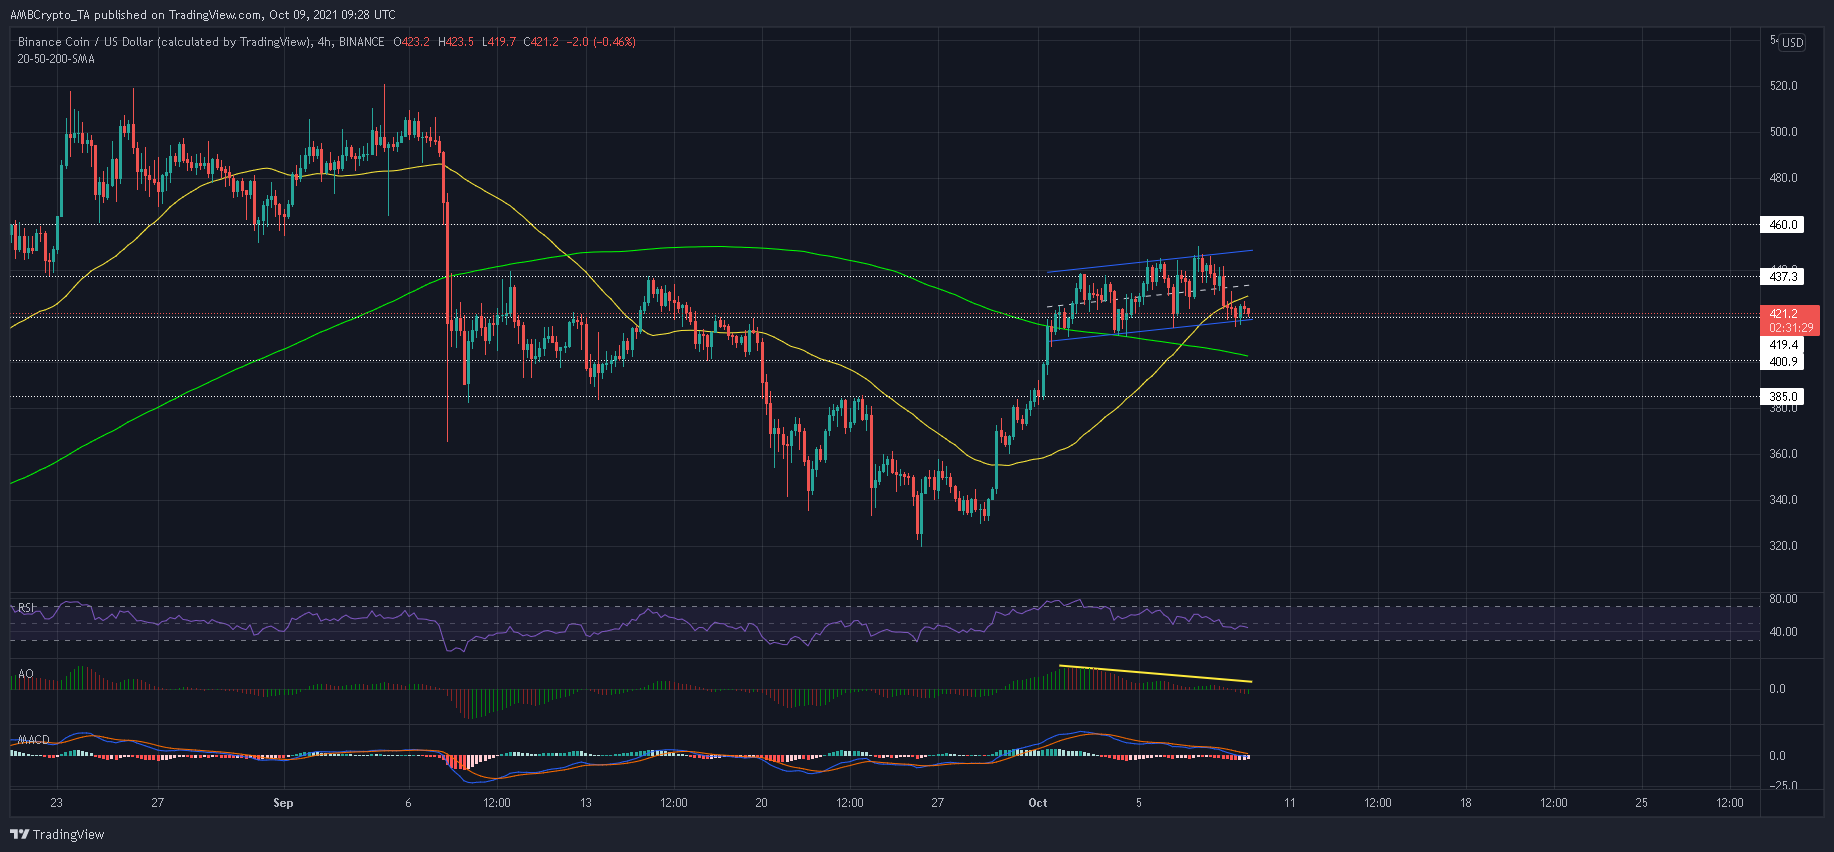
Task: Click the 437.3 horizontal level price tag
Action: [x=1783, y=277]
